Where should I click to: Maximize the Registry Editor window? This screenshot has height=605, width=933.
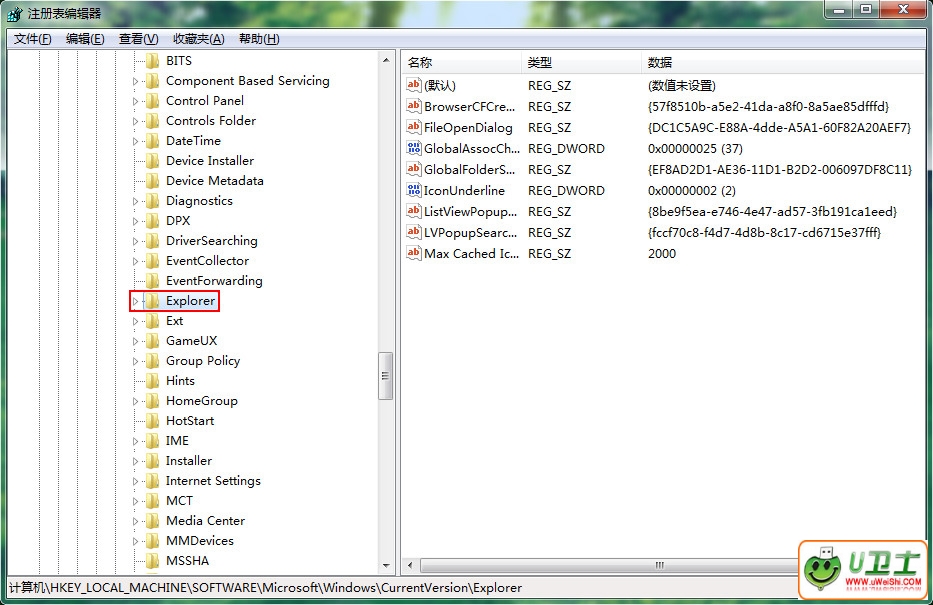tap(866, 9)
